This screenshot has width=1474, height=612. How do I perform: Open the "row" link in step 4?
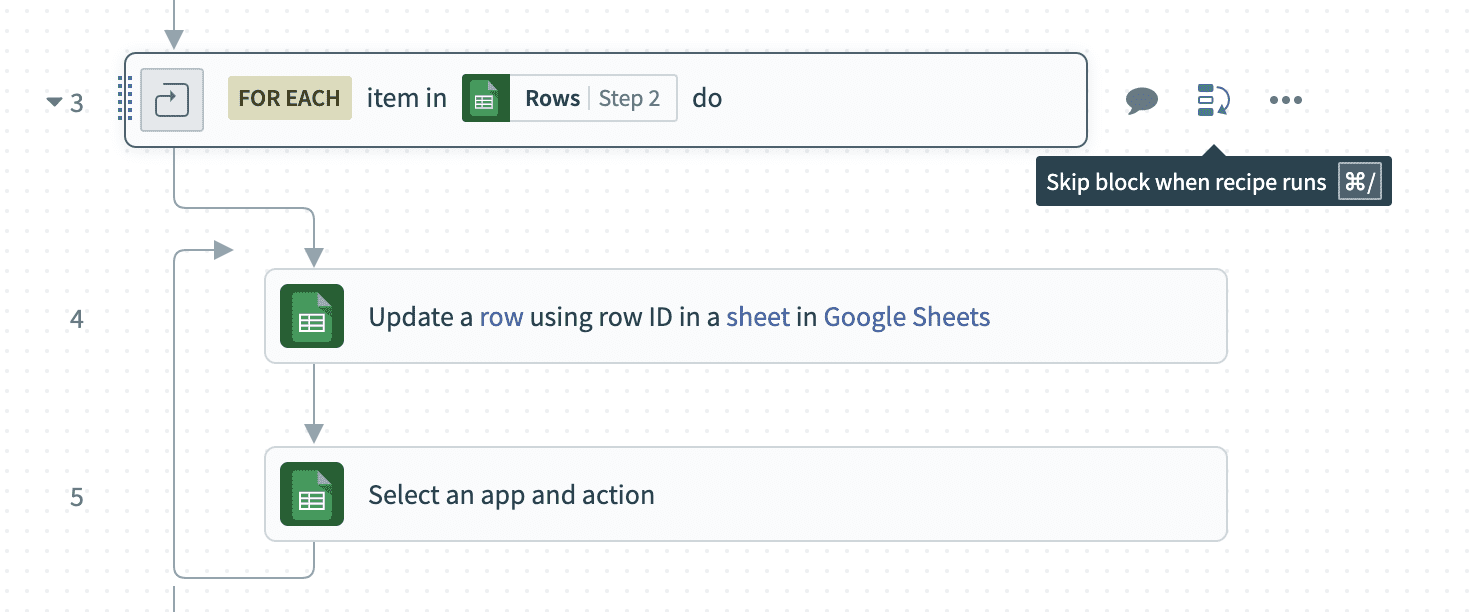501,317
